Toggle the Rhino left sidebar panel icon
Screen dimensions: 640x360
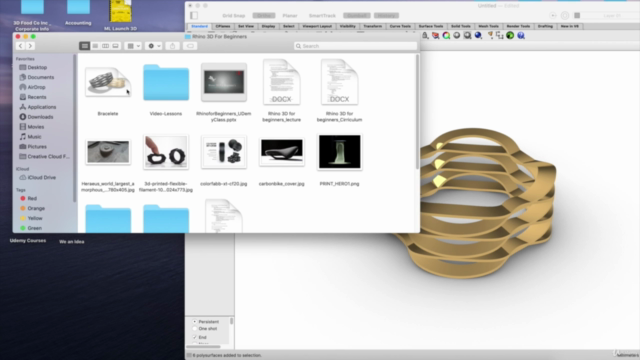tap(194, 16)
